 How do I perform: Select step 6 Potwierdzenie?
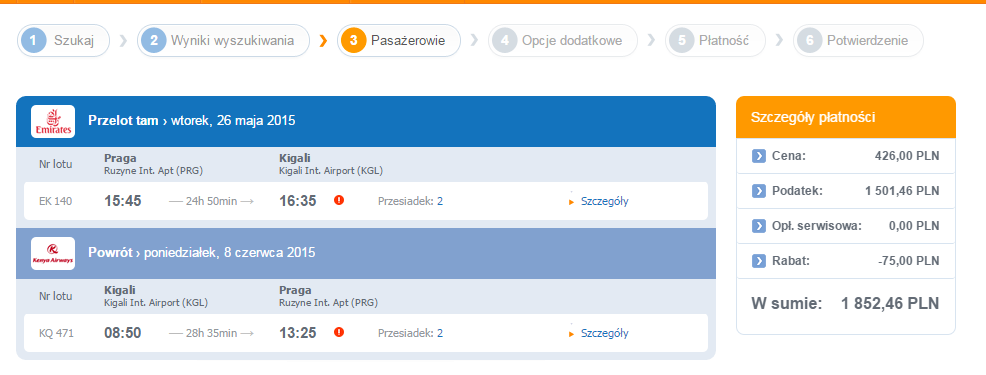(x=858, y=41)
